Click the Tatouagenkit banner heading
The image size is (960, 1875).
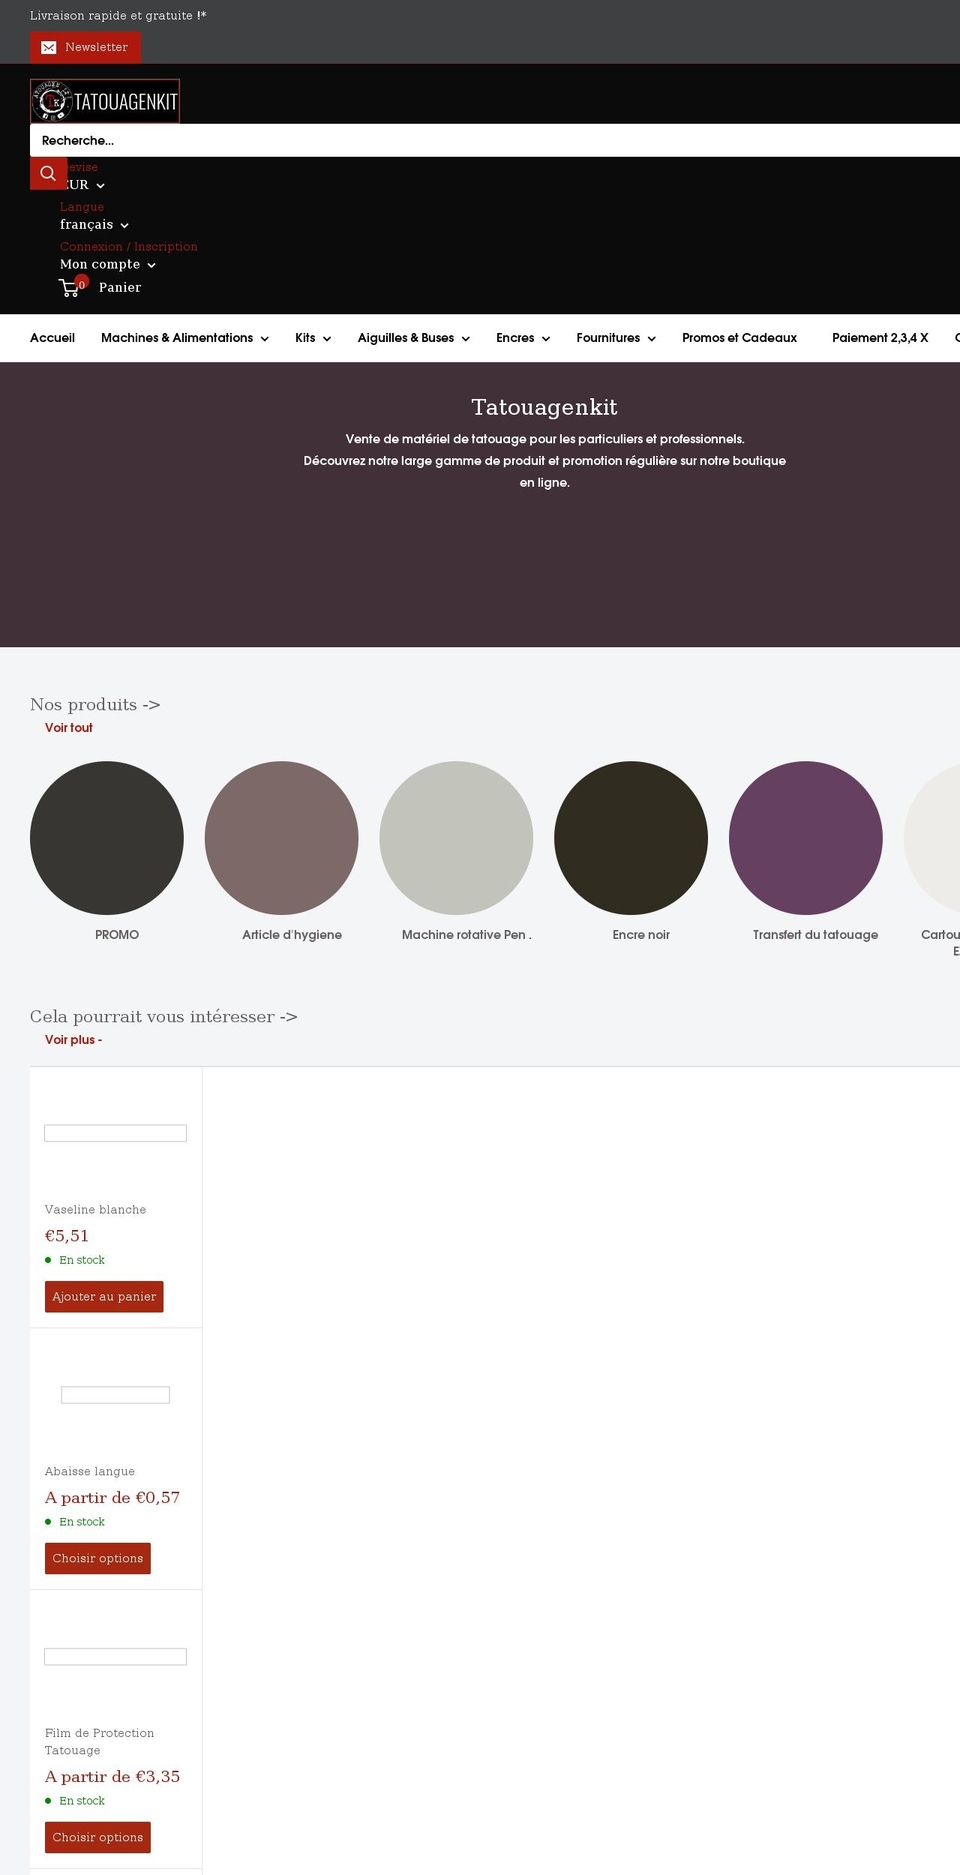[x=545, y=407]
